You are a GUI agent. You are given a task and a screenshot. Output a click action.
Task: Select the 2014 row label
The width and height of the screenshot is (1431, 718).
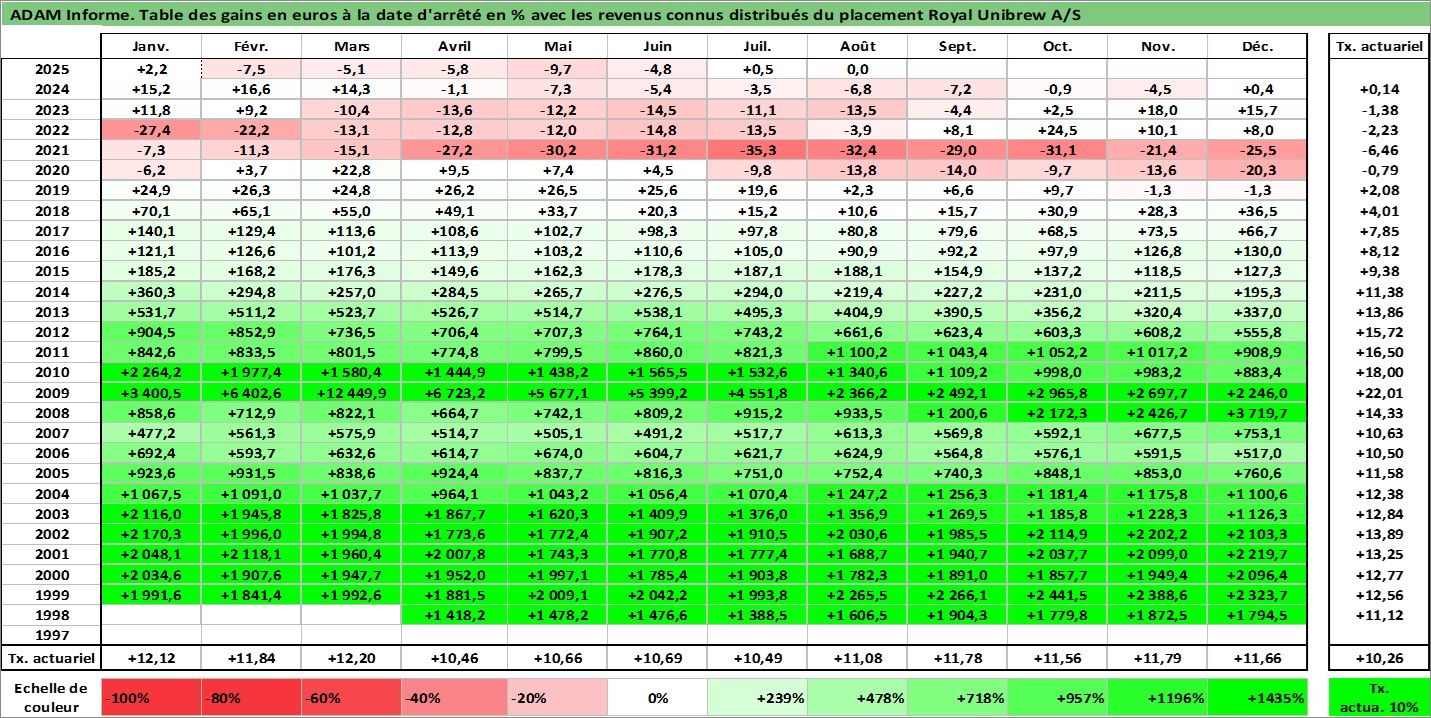pos(52,292)
